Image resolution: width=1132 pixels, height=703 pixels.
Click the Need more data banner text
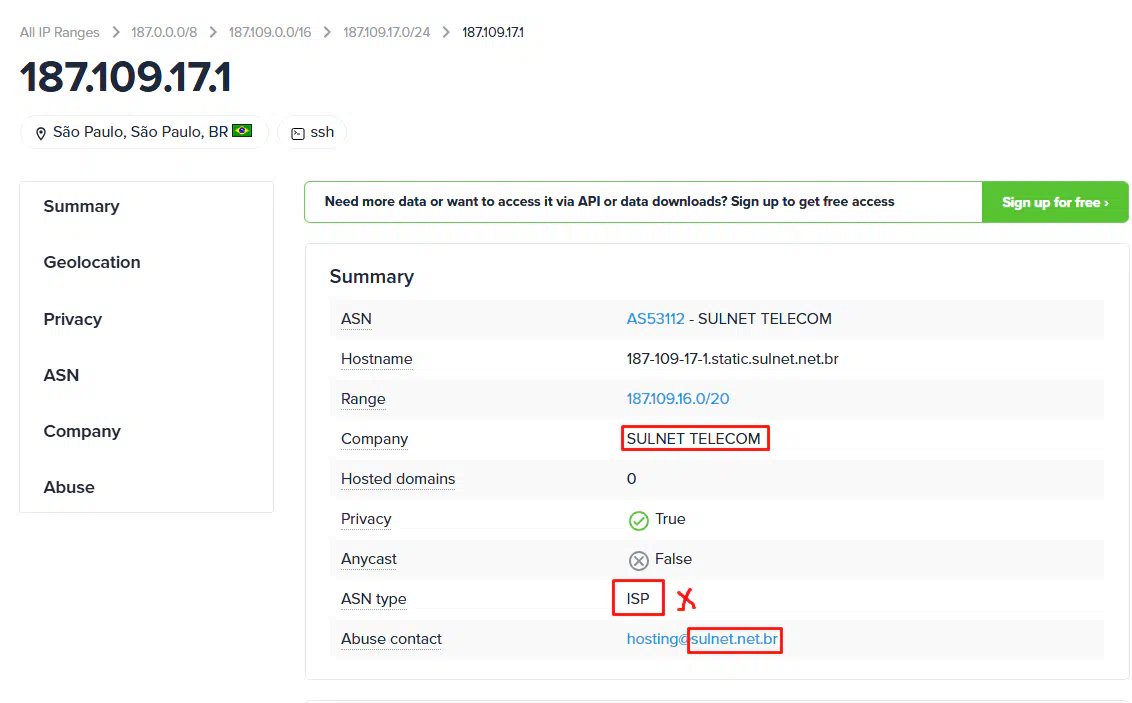(x=609, y=201)
